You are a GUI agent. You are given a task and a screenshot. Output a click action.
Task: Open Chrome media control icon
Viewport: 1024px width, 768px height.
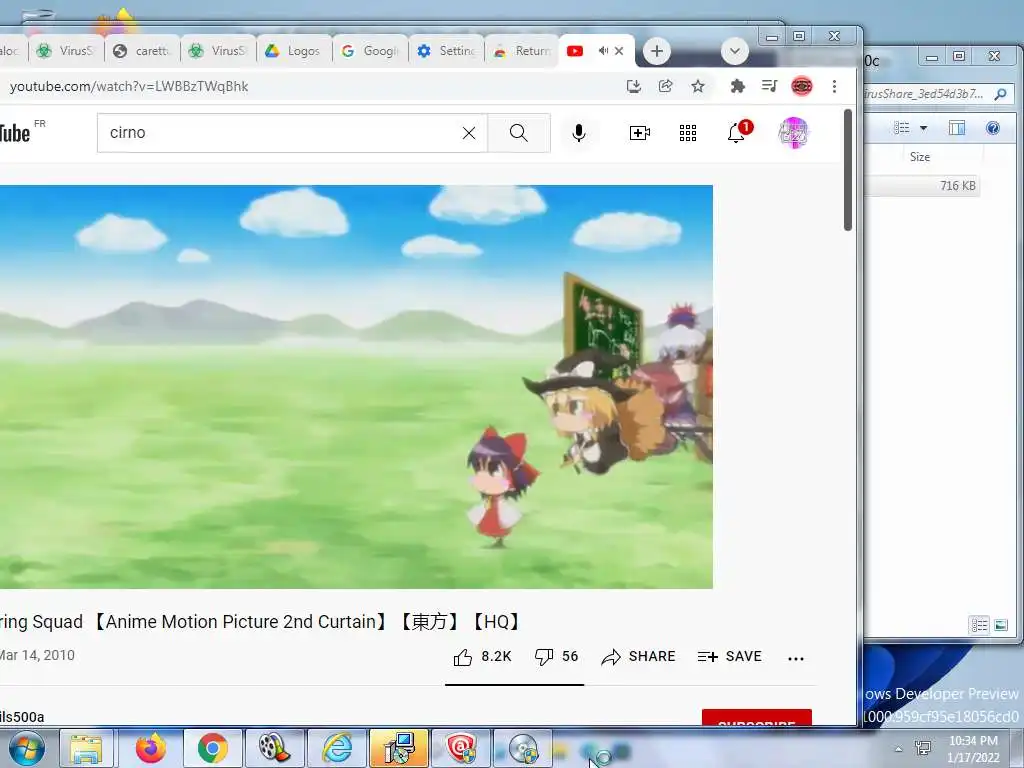769,86
